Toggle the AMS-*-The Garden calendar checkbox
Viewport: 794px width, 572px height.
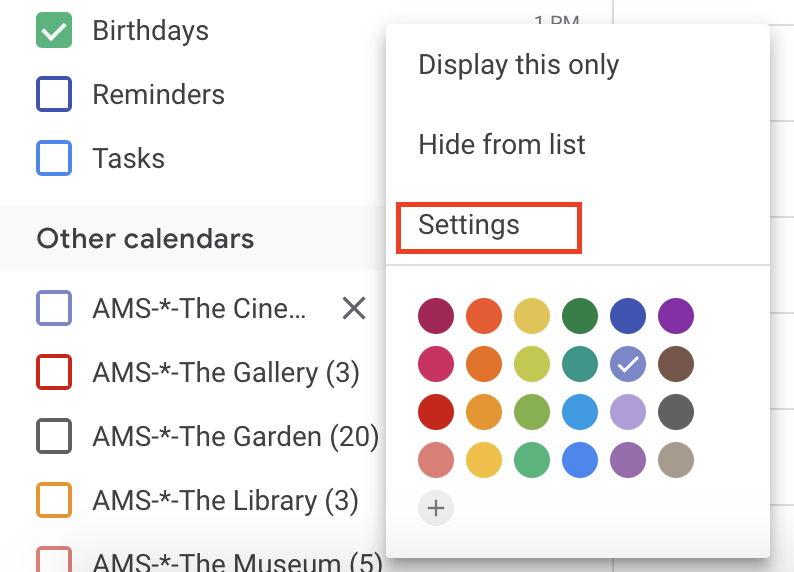[x=54, y=437]
